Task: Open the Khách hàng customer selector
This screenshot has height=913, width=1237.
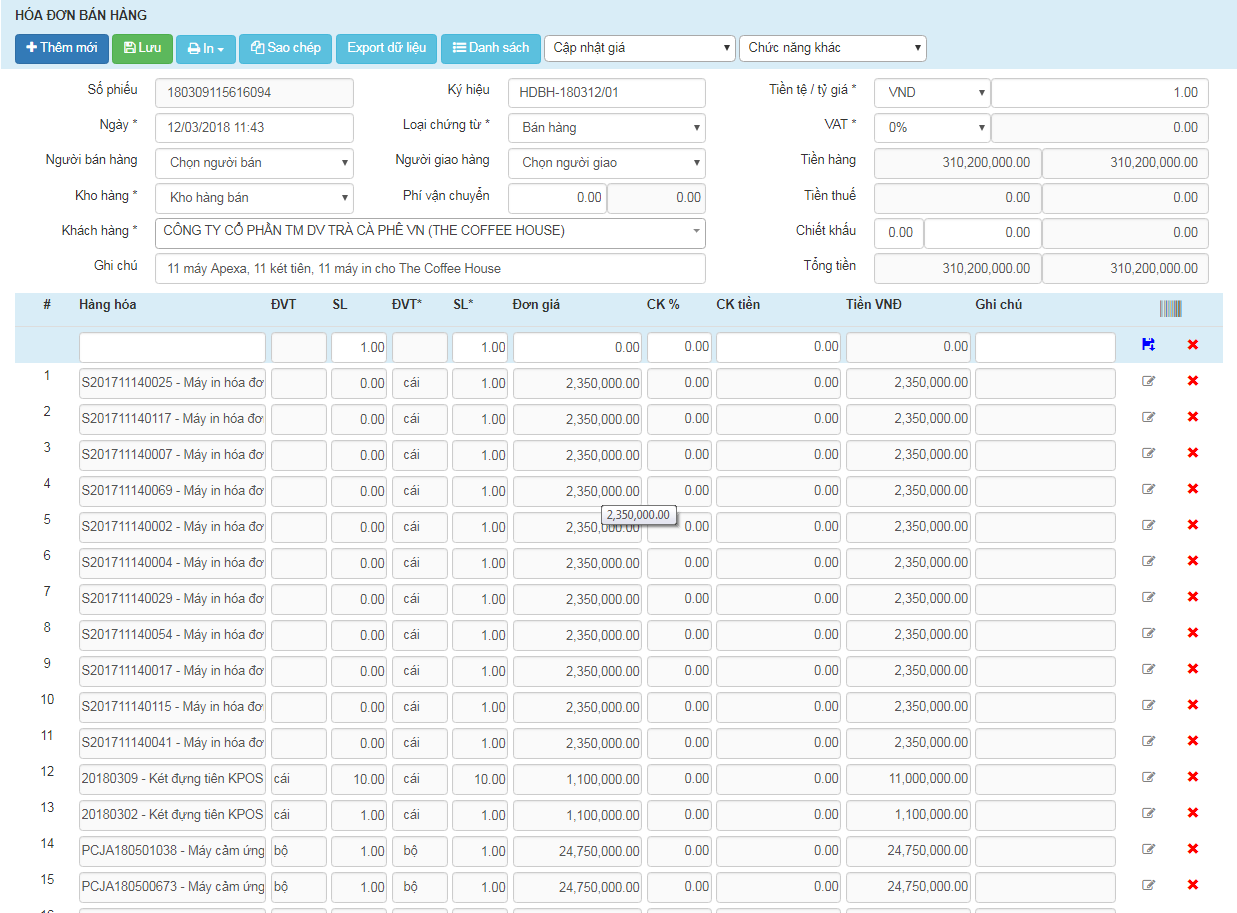Action: [x=431, y=232]
